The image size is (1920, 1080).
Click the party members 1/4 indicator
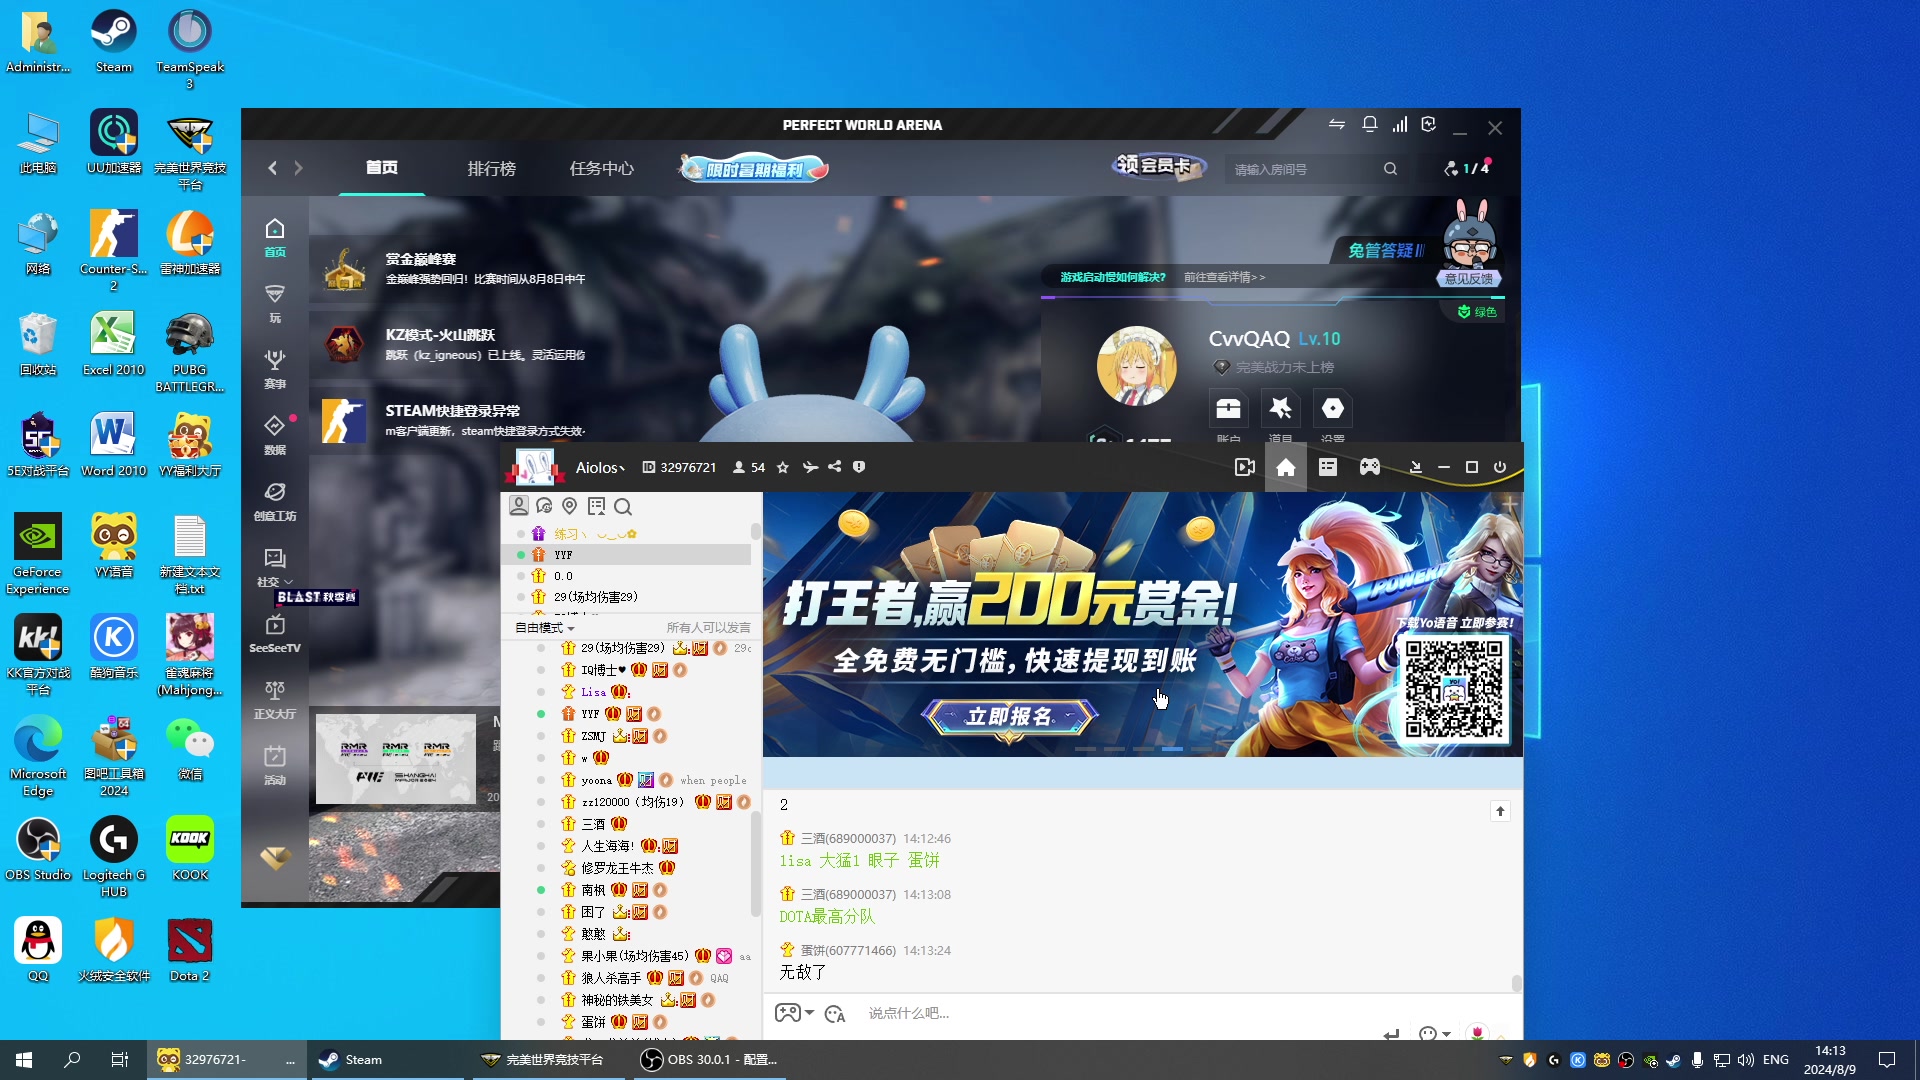tap(1466, 168)
